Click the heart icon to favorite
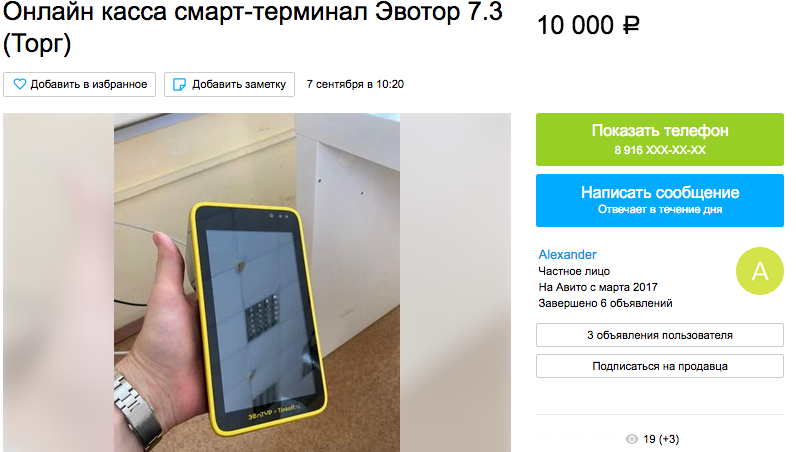Screen dimensions: 796x452 20,84
